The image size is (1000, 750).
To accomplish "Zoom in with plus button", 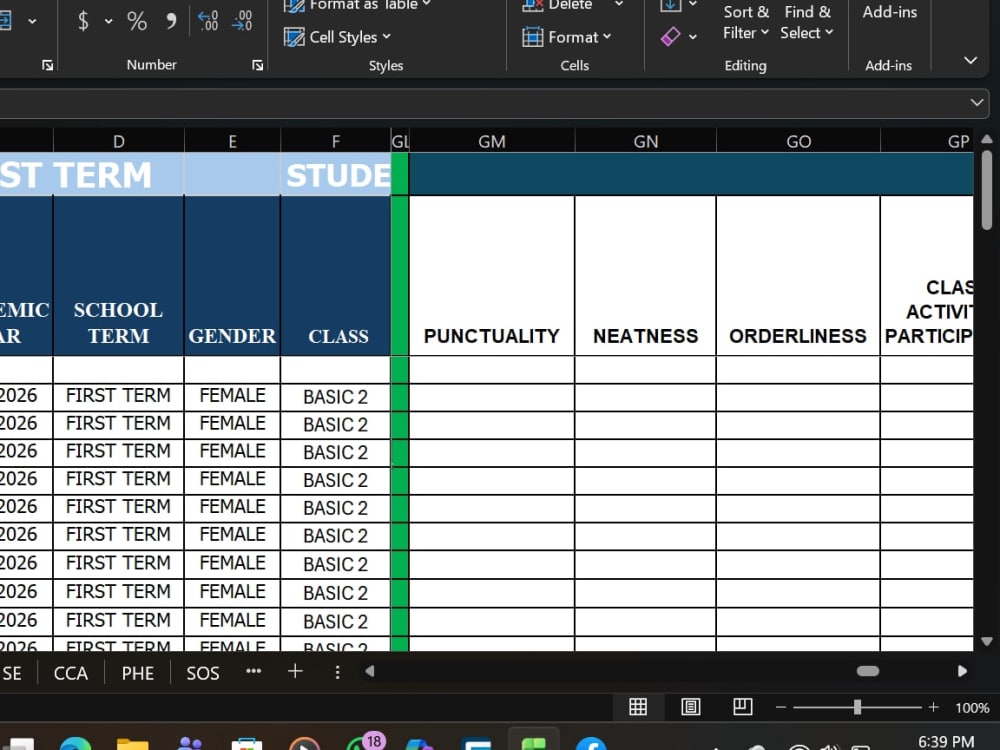I will (x=934, y=707).
